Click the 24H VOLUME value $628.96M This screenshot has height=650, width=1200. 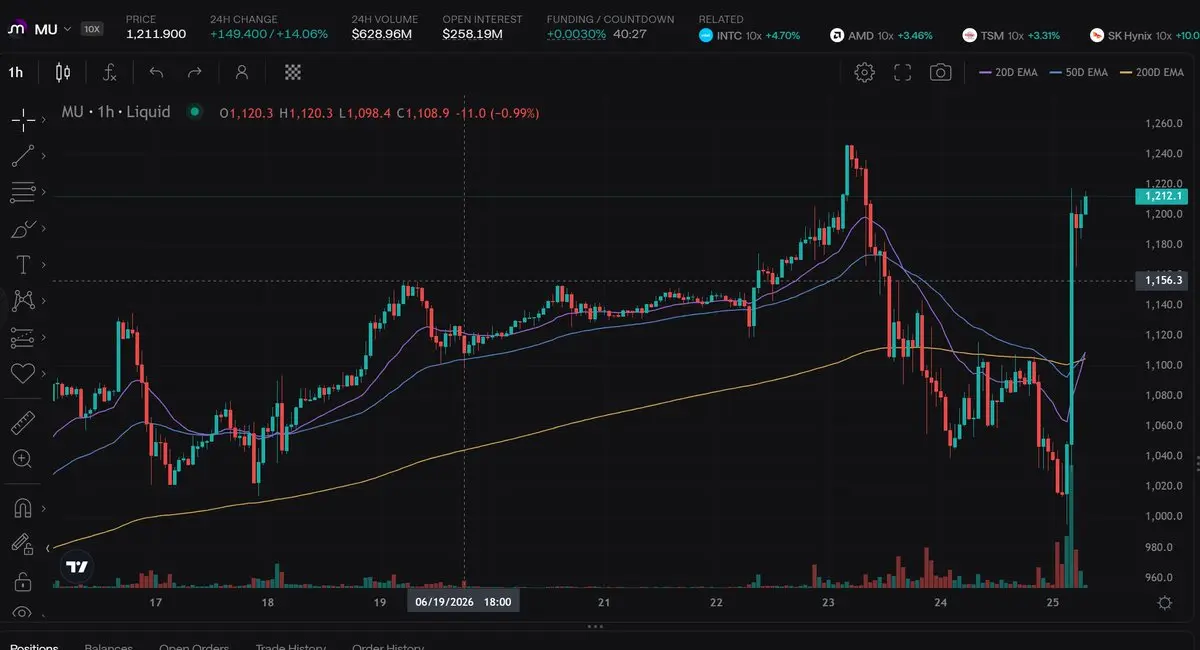381,34
